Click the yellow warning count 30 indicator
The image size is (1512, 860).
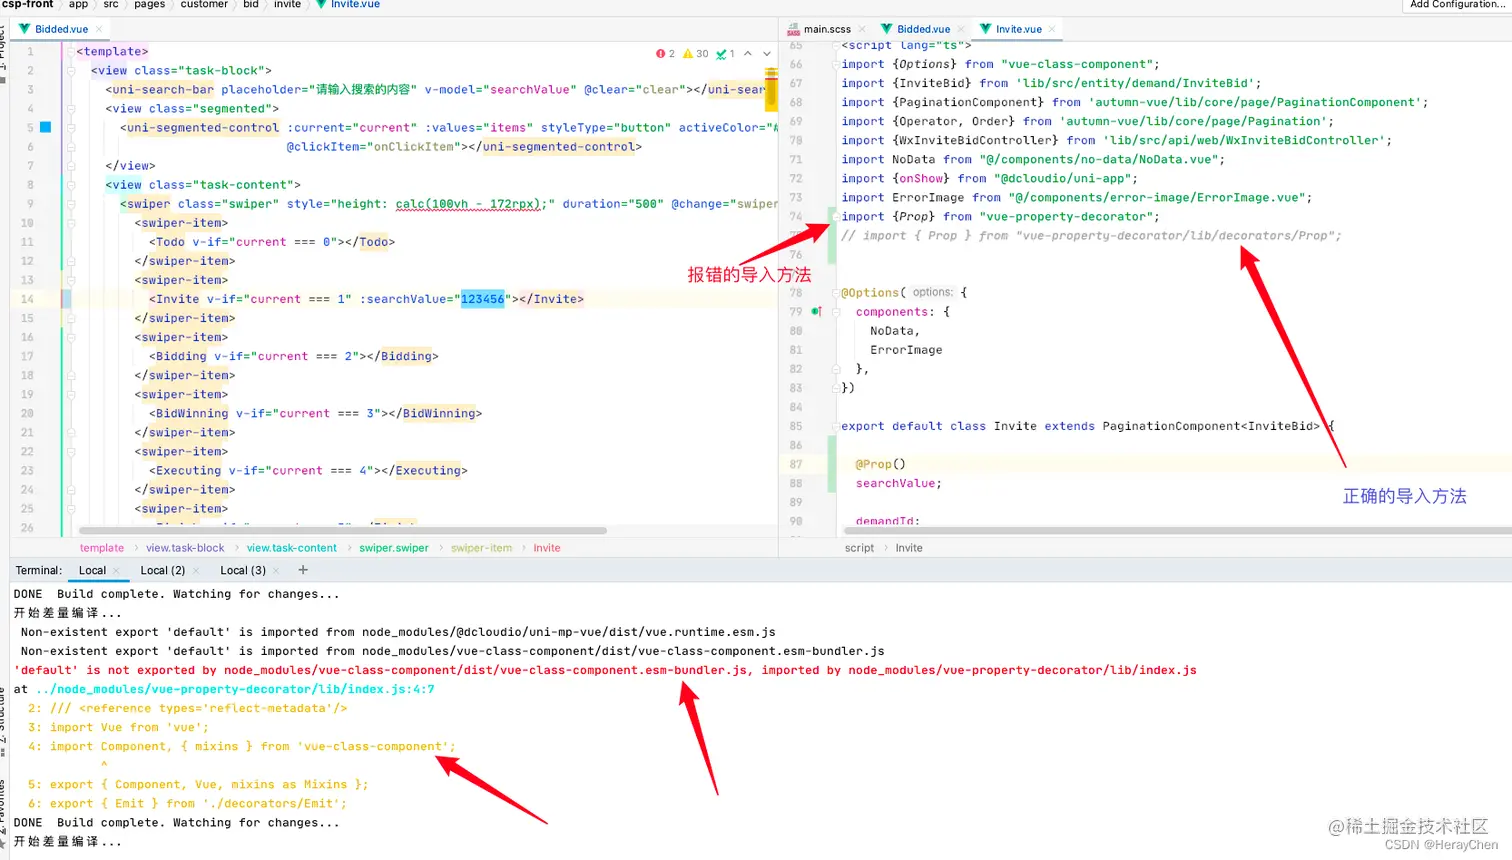(x=696, y=54)
